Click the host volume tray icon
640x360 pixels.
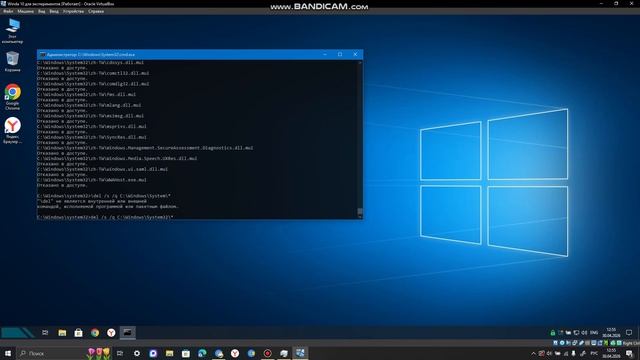pyautogui.click(x=549, y=353)
